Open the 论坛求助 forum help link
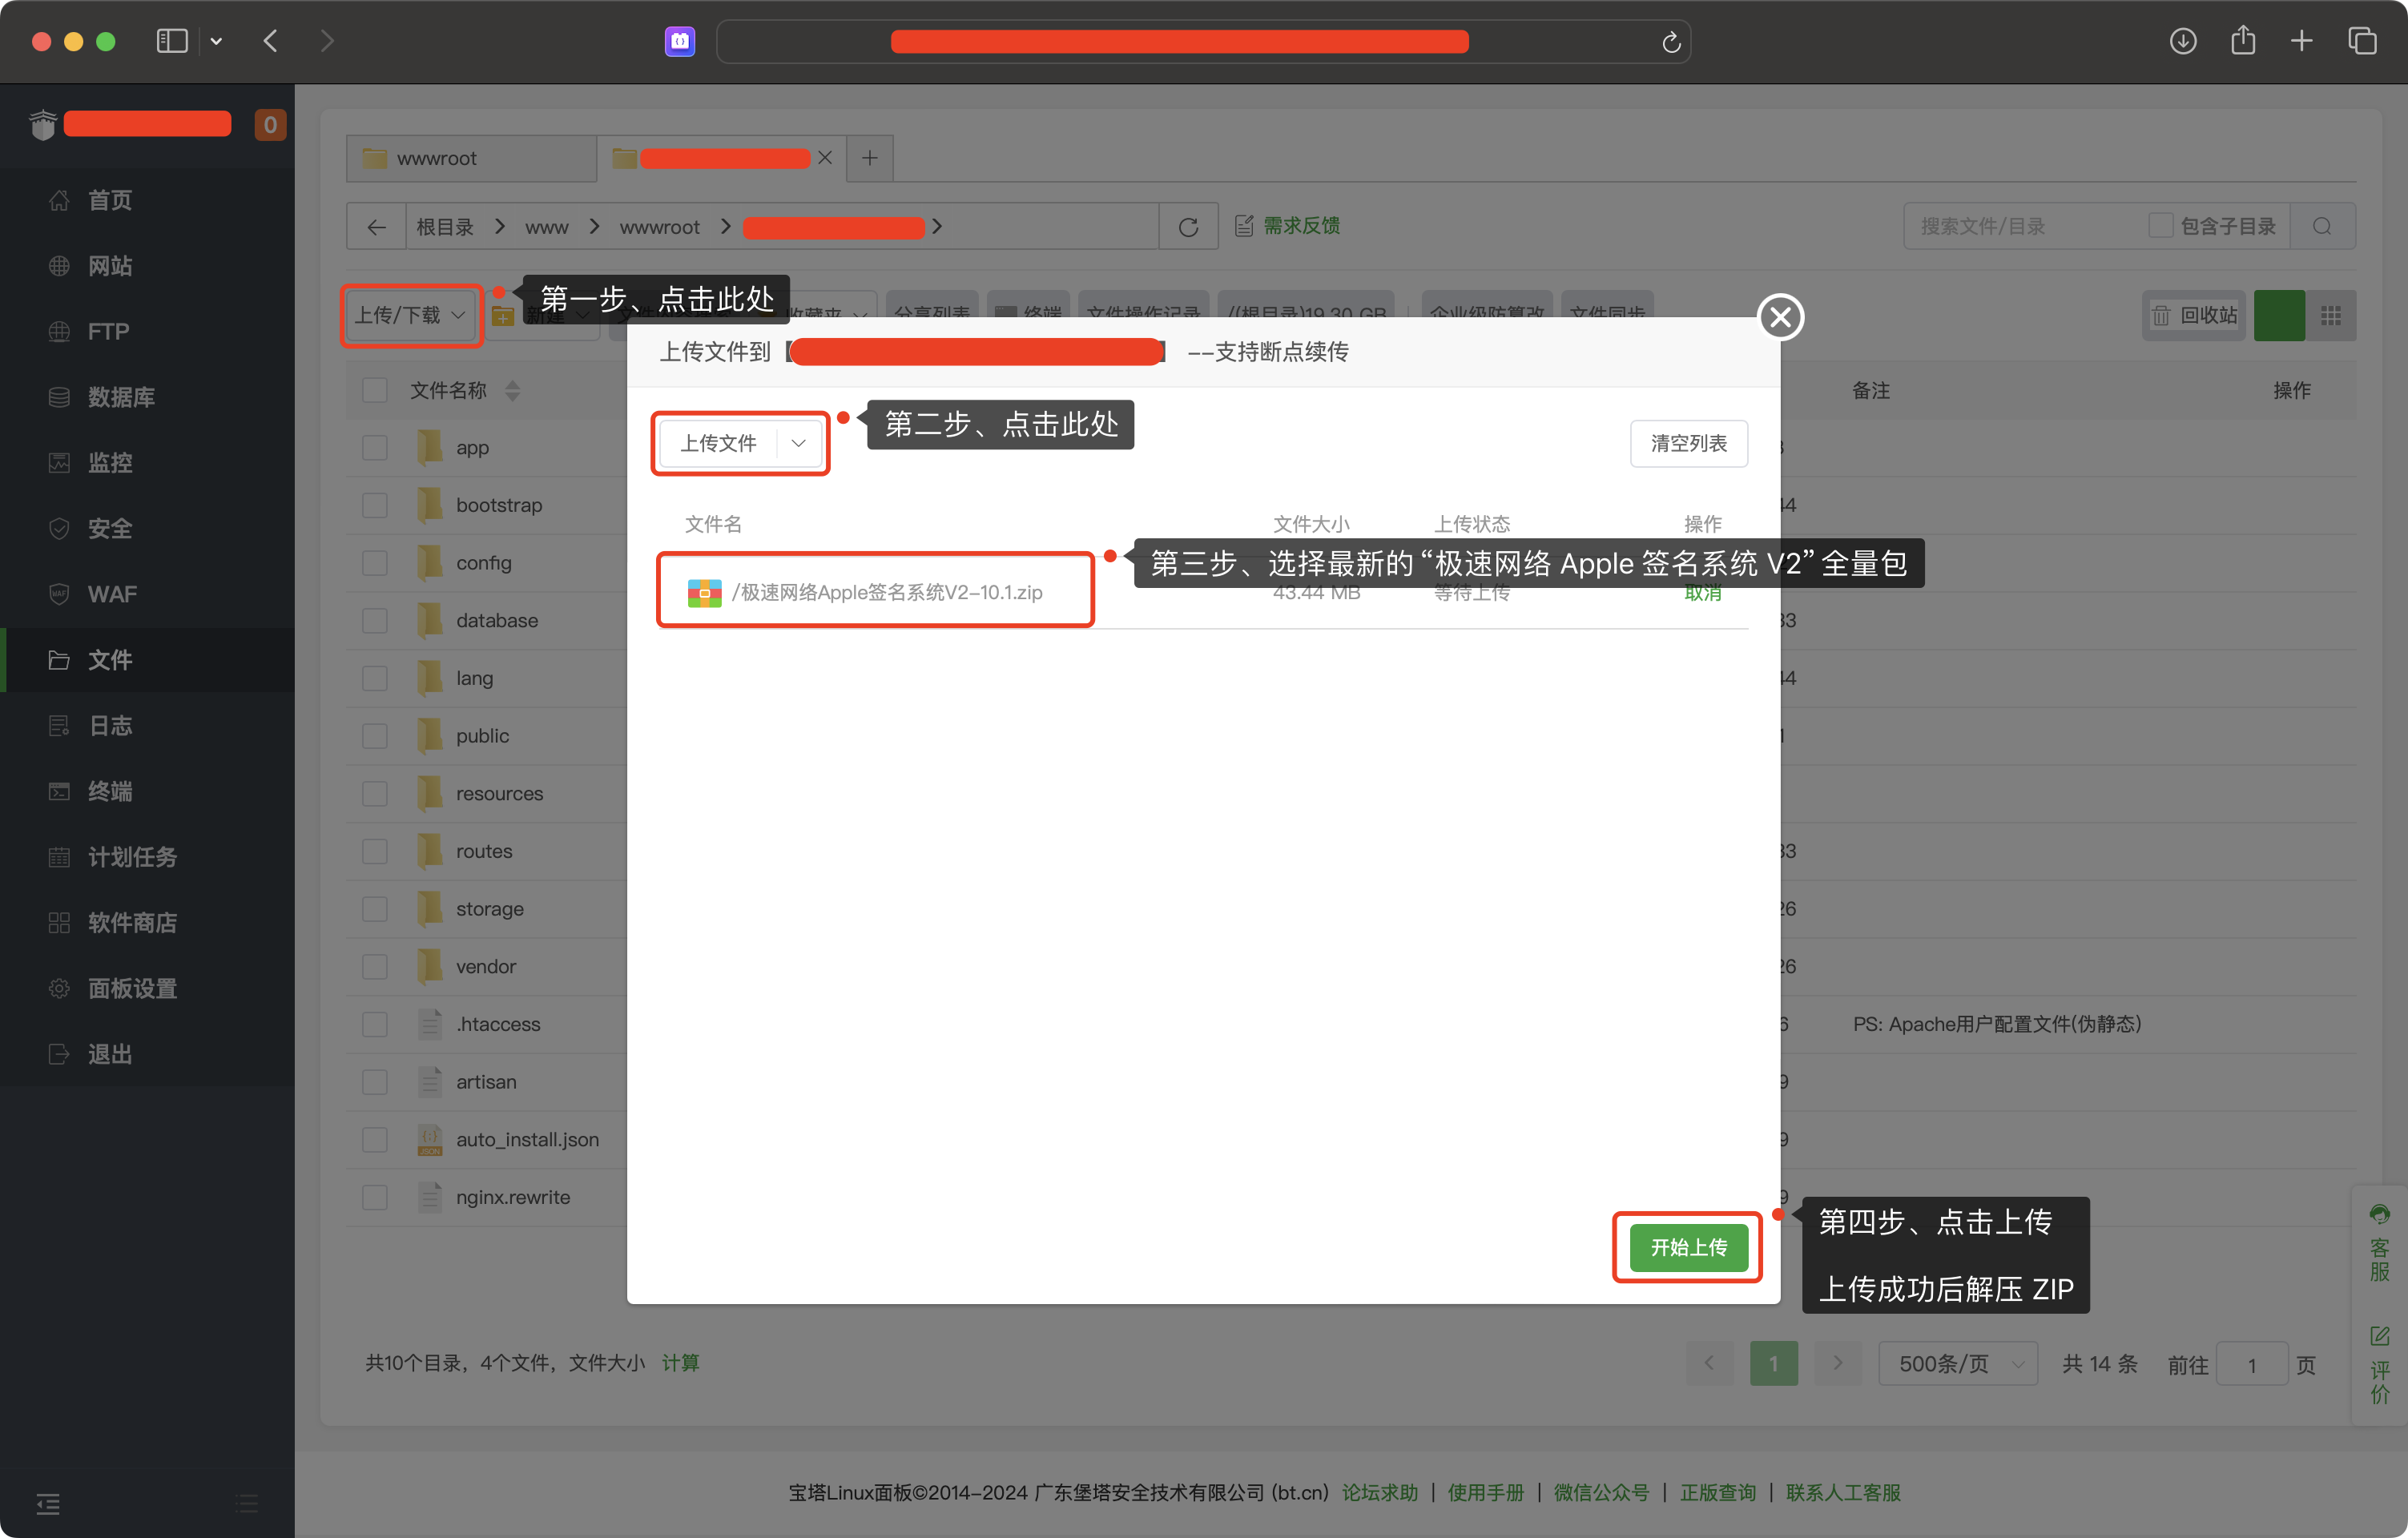The image size is (2408, 1538). 1379,1493
